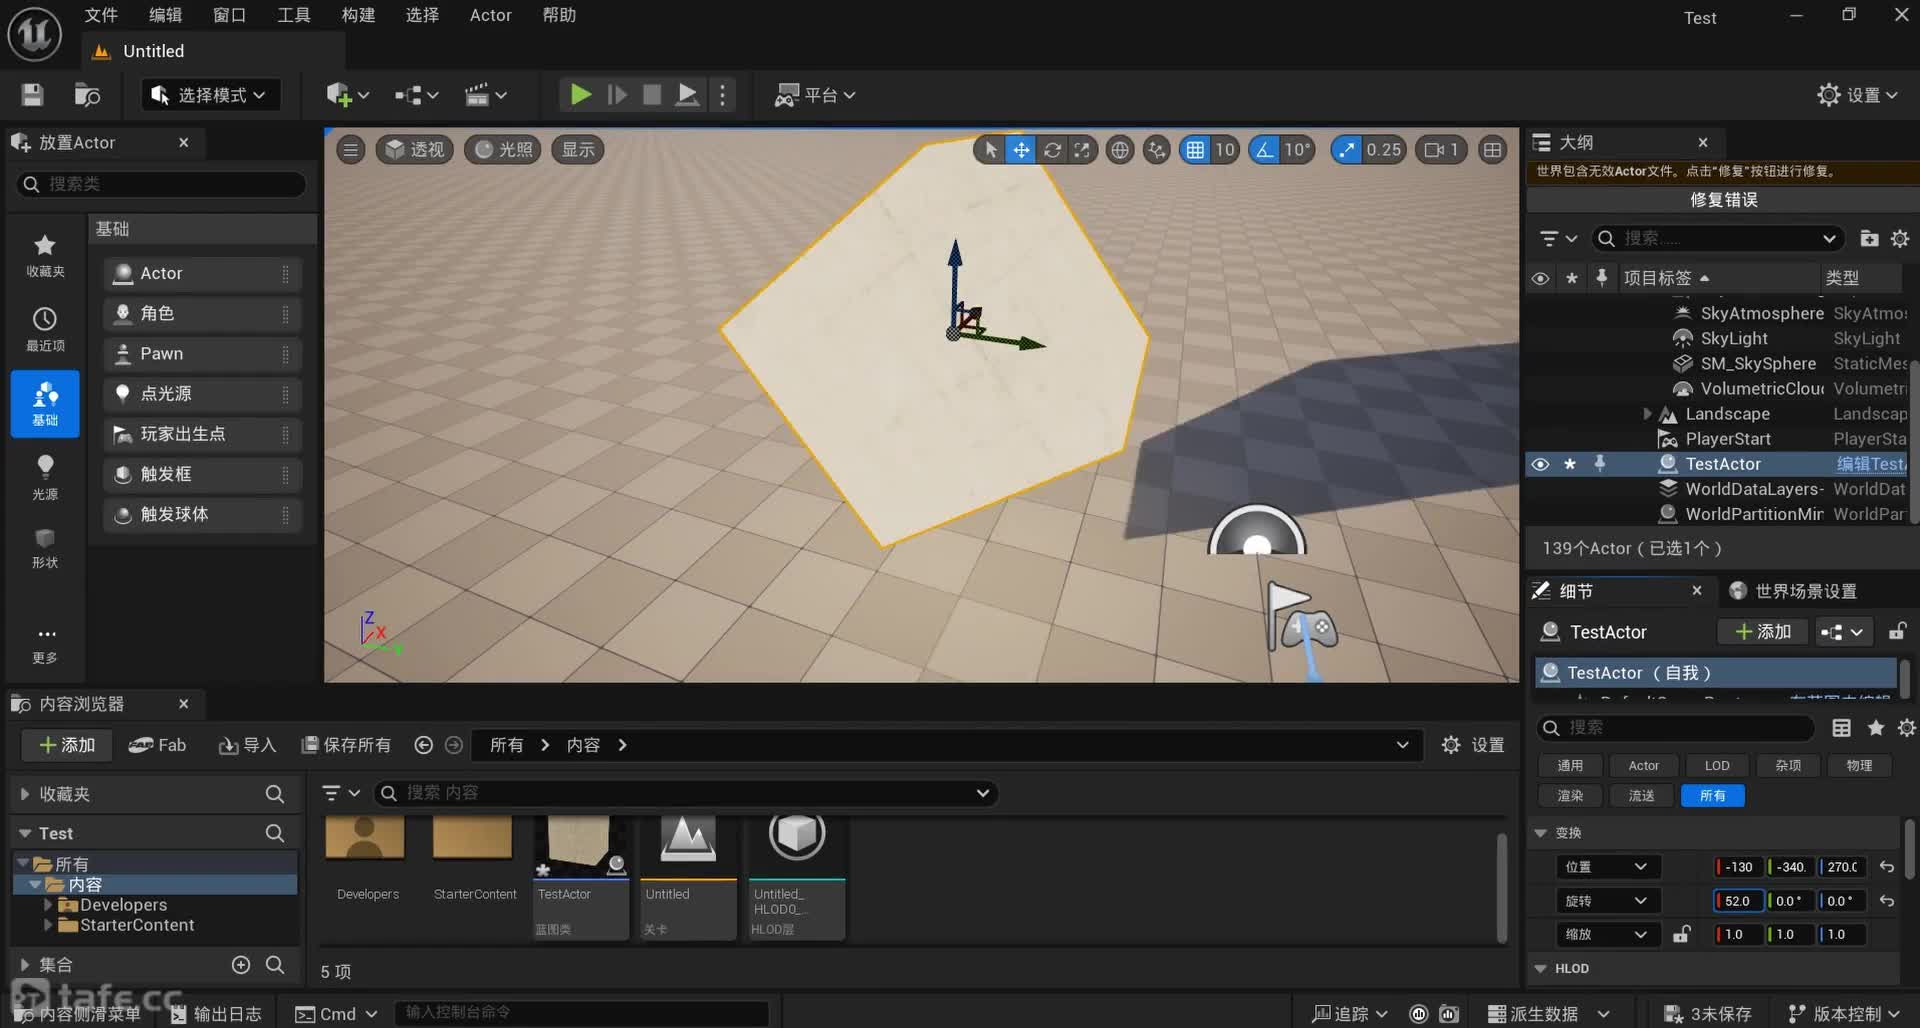The image size is (1920, 1028).
Task: Open the 选择模式 mode dropdown
Action: click(x=209, y=95)
